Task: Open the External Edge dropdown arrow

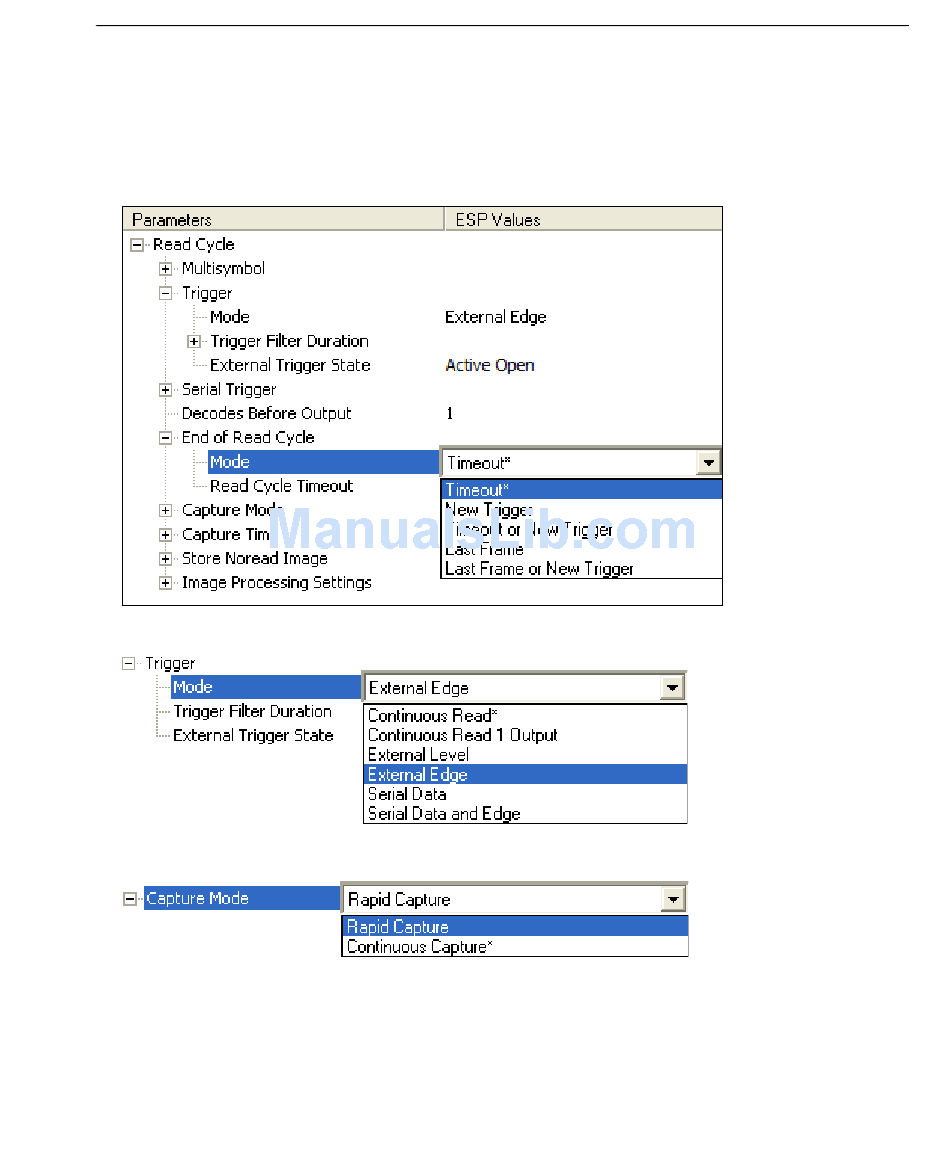Action: (x=672, y=688)
